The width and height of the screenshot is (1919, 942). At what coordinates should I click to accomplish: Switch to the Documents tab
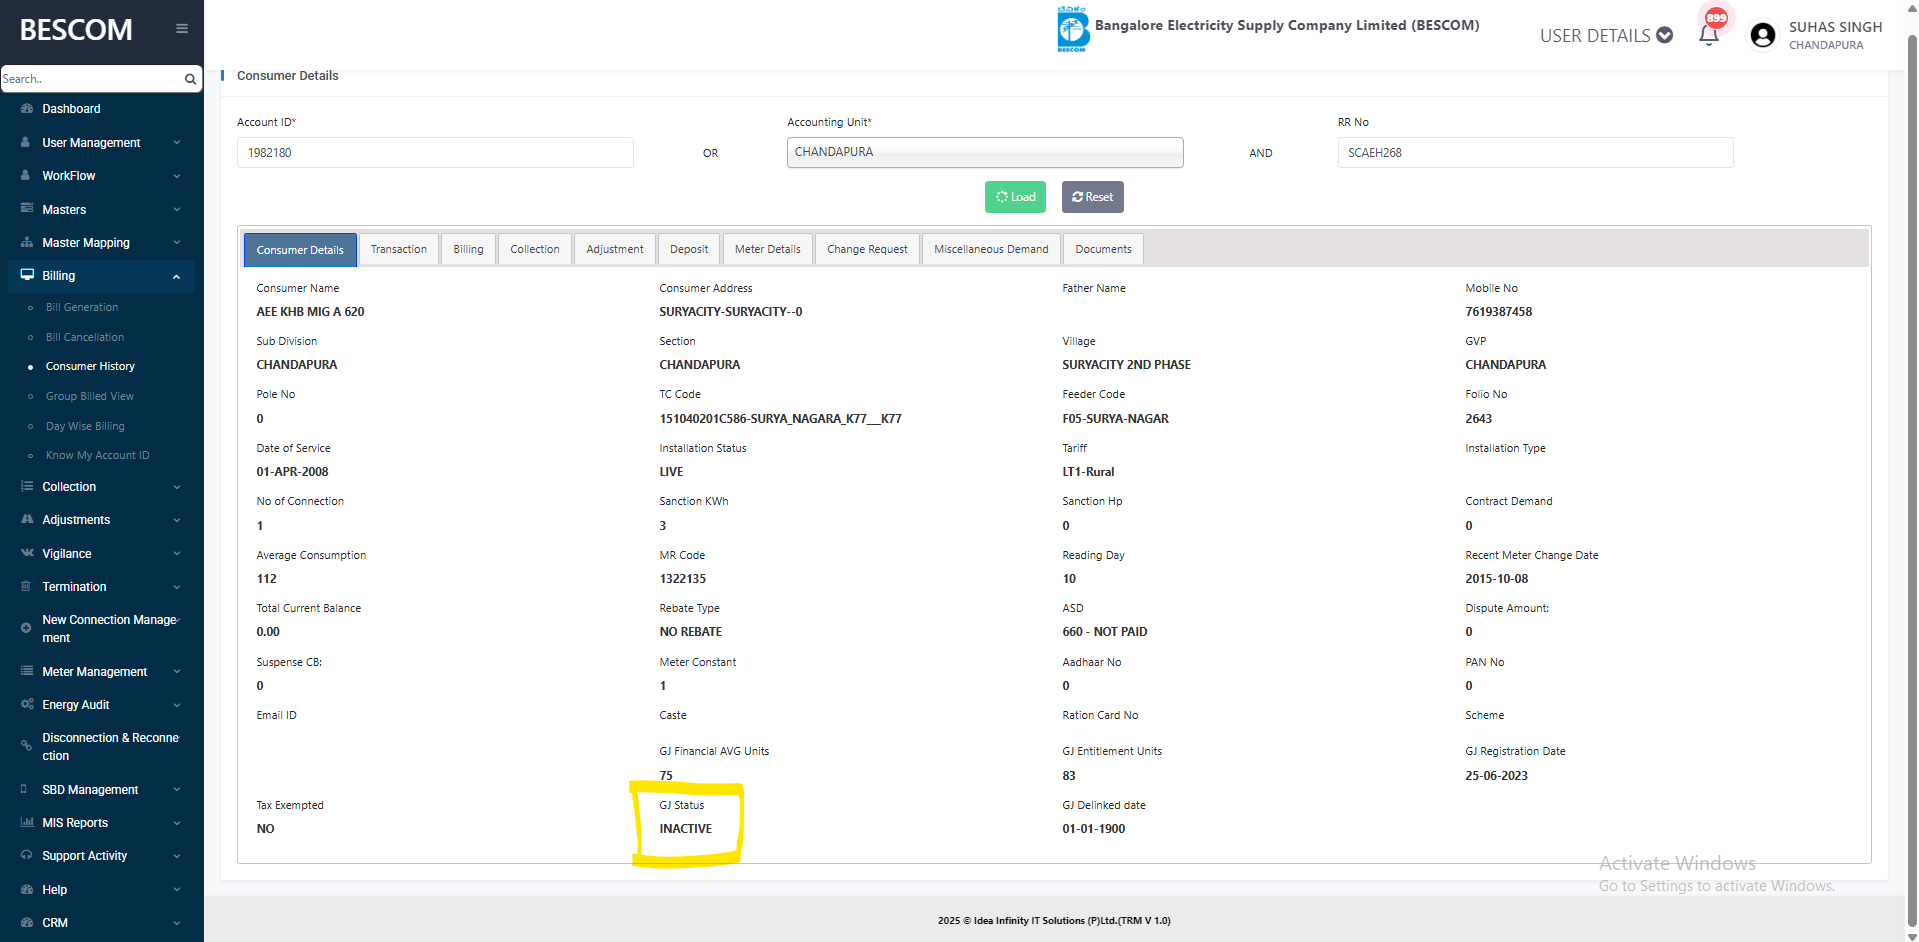pos(1103,249)
